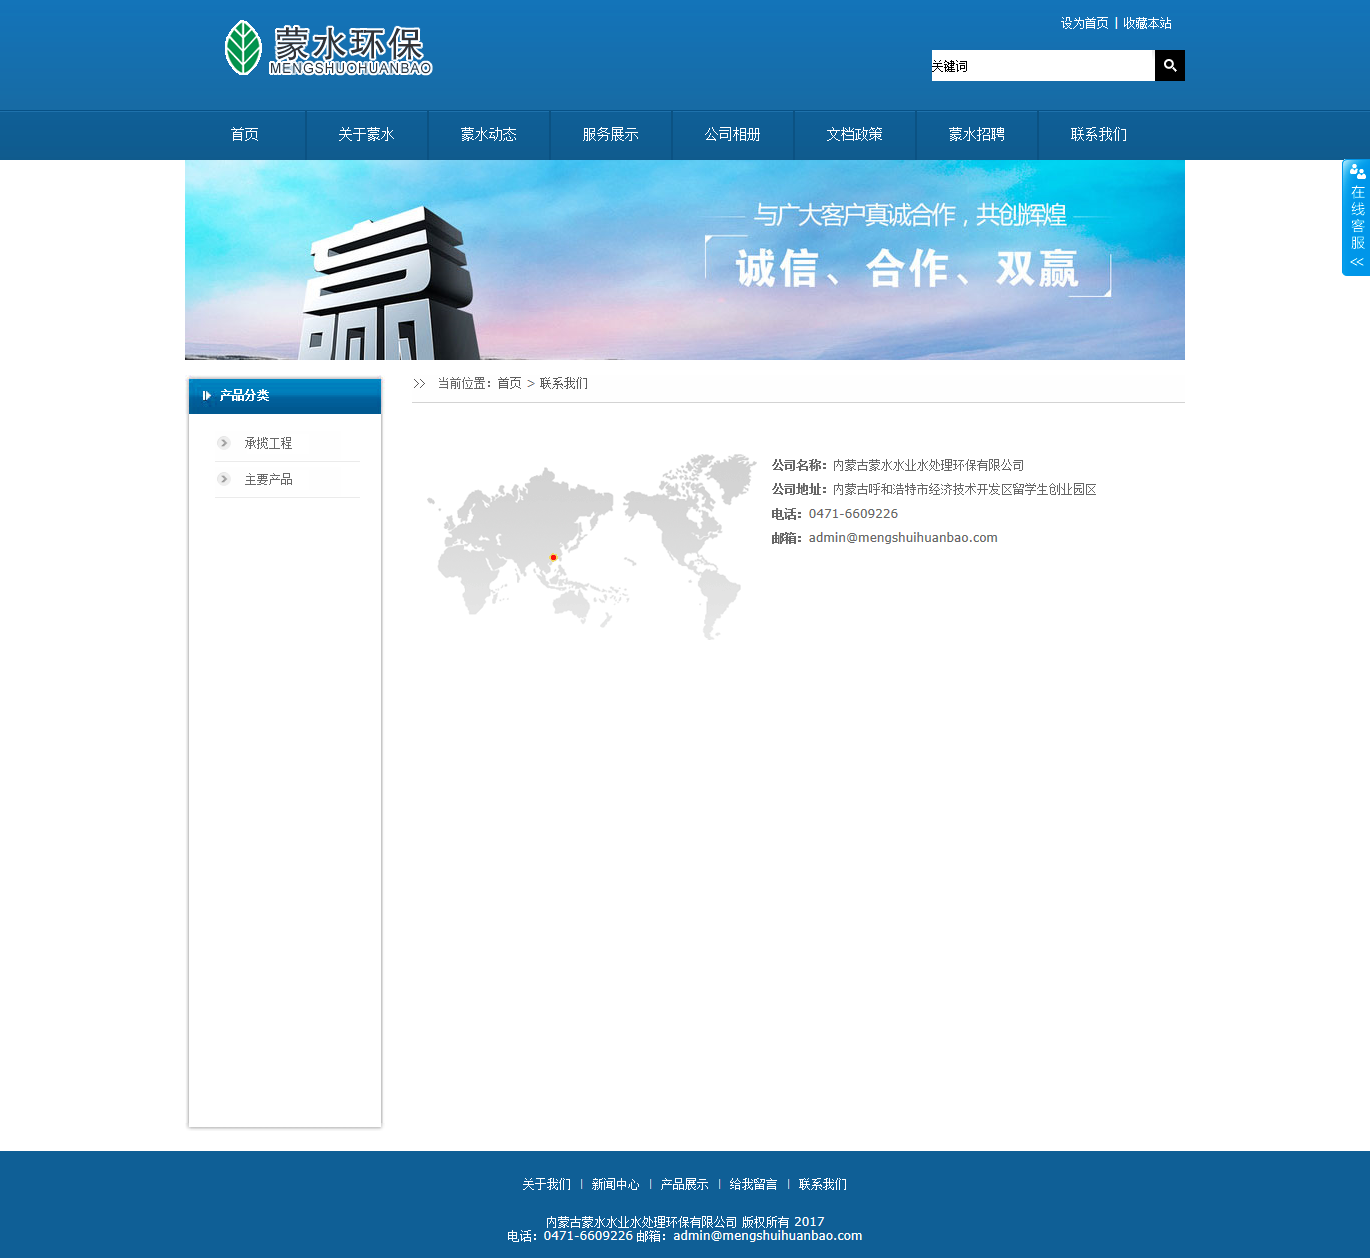Open the 首页 navigation menu item
Image resolution: width=1370 pixels, height=1259 pixels.
(245, 135)
